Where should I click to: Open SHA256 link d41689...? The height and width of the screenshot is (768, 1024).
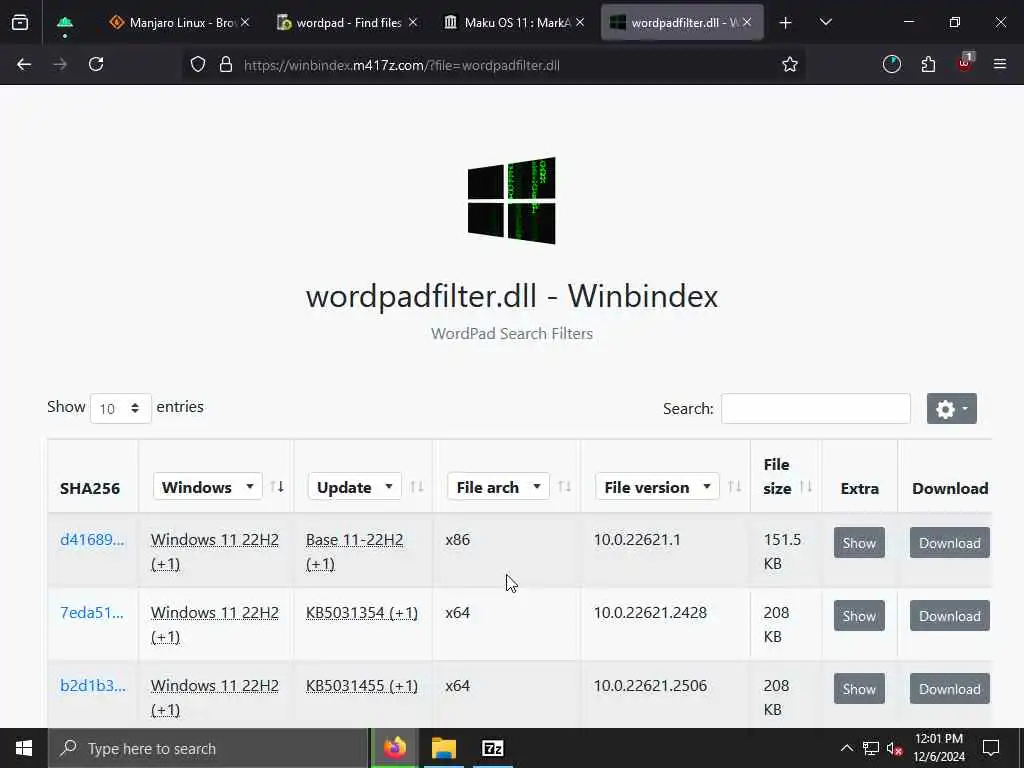(x=92, y=539)
